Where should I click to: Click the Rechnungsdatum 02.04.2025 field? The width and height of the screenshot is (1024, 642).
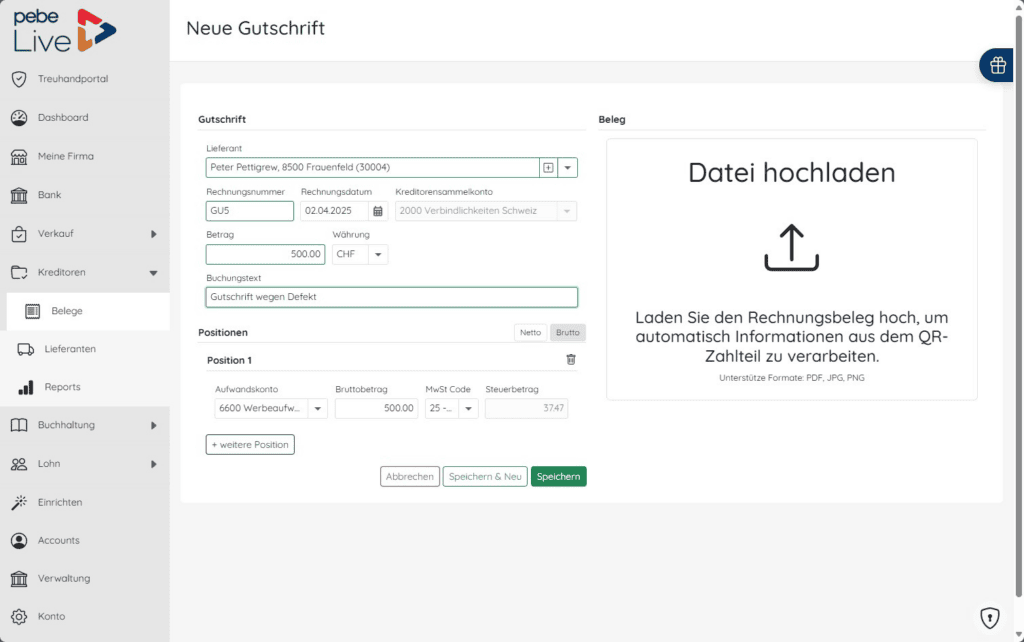[x=335, y=211]
